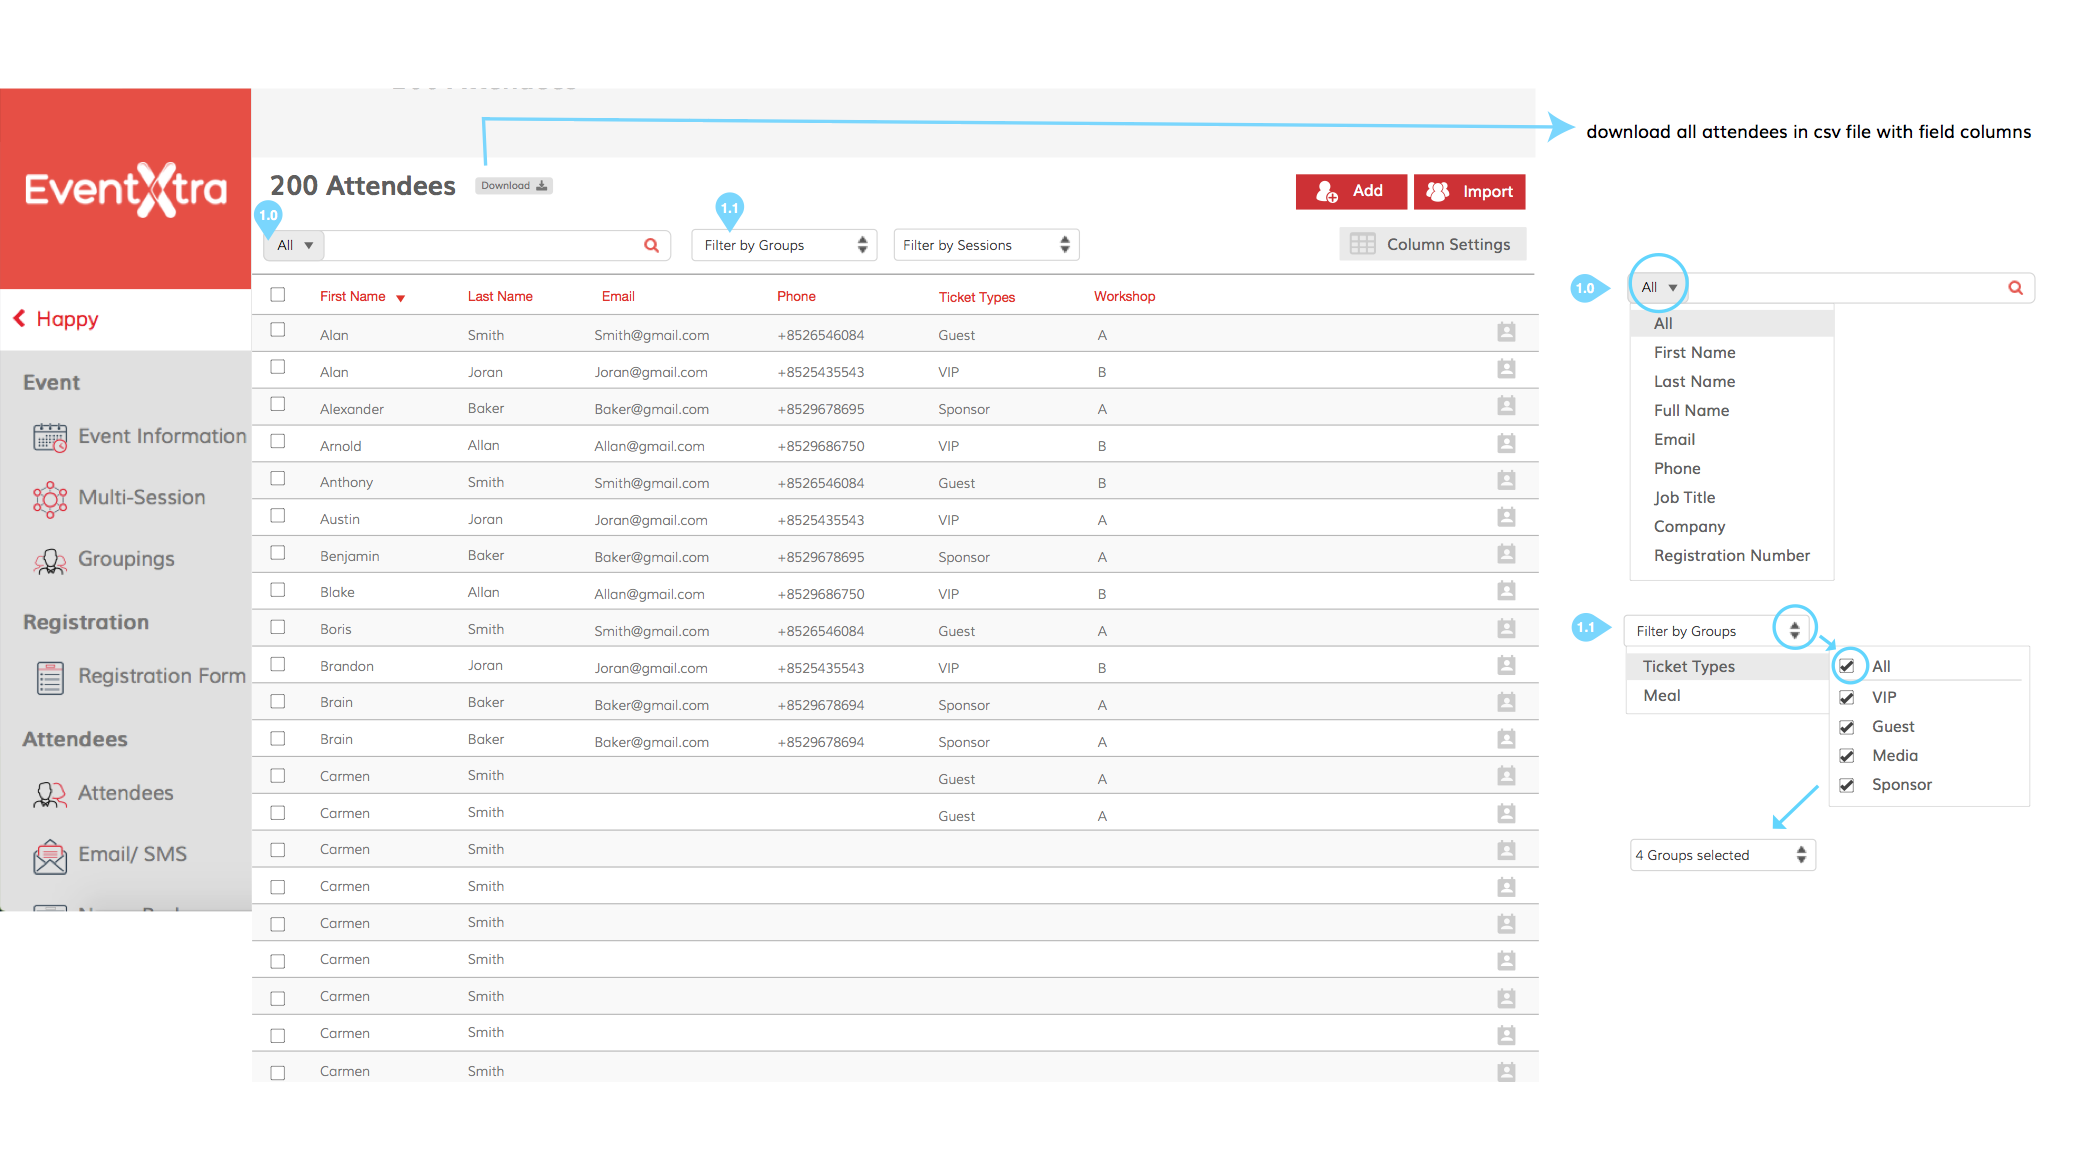Select the checkbox for Alan Smith
The width and height of the screenshot is (2088, 1172).
coord(278,330)
